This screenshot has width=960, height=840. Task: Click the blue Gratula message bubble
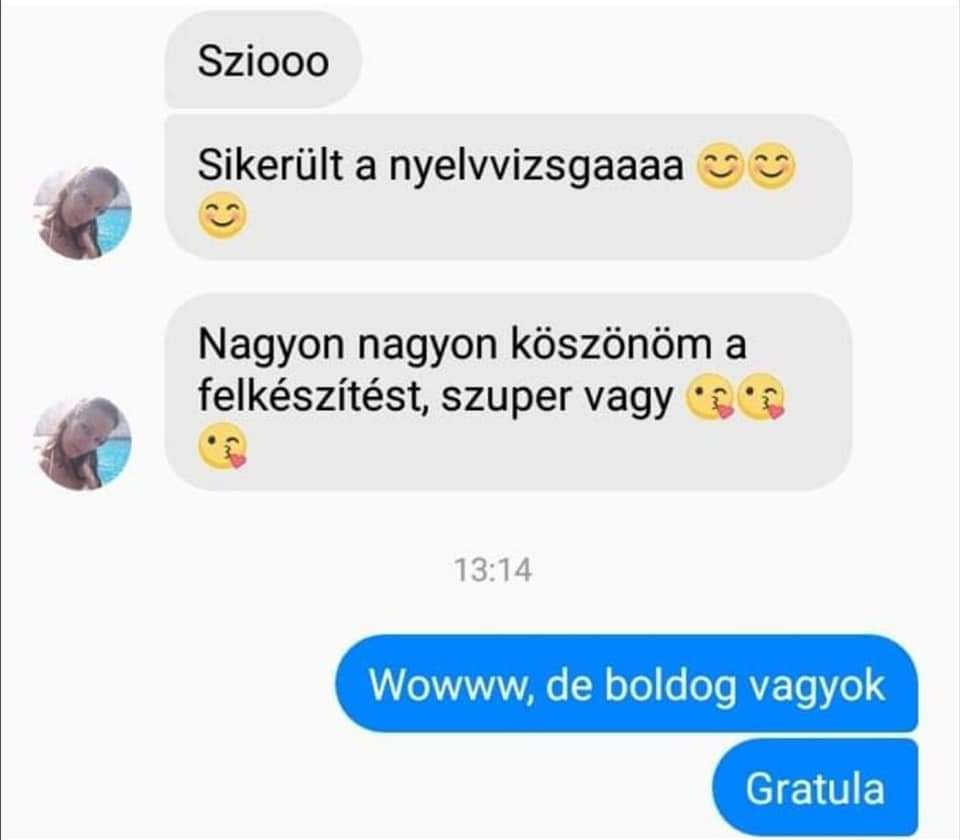click(x=815, y=787)
